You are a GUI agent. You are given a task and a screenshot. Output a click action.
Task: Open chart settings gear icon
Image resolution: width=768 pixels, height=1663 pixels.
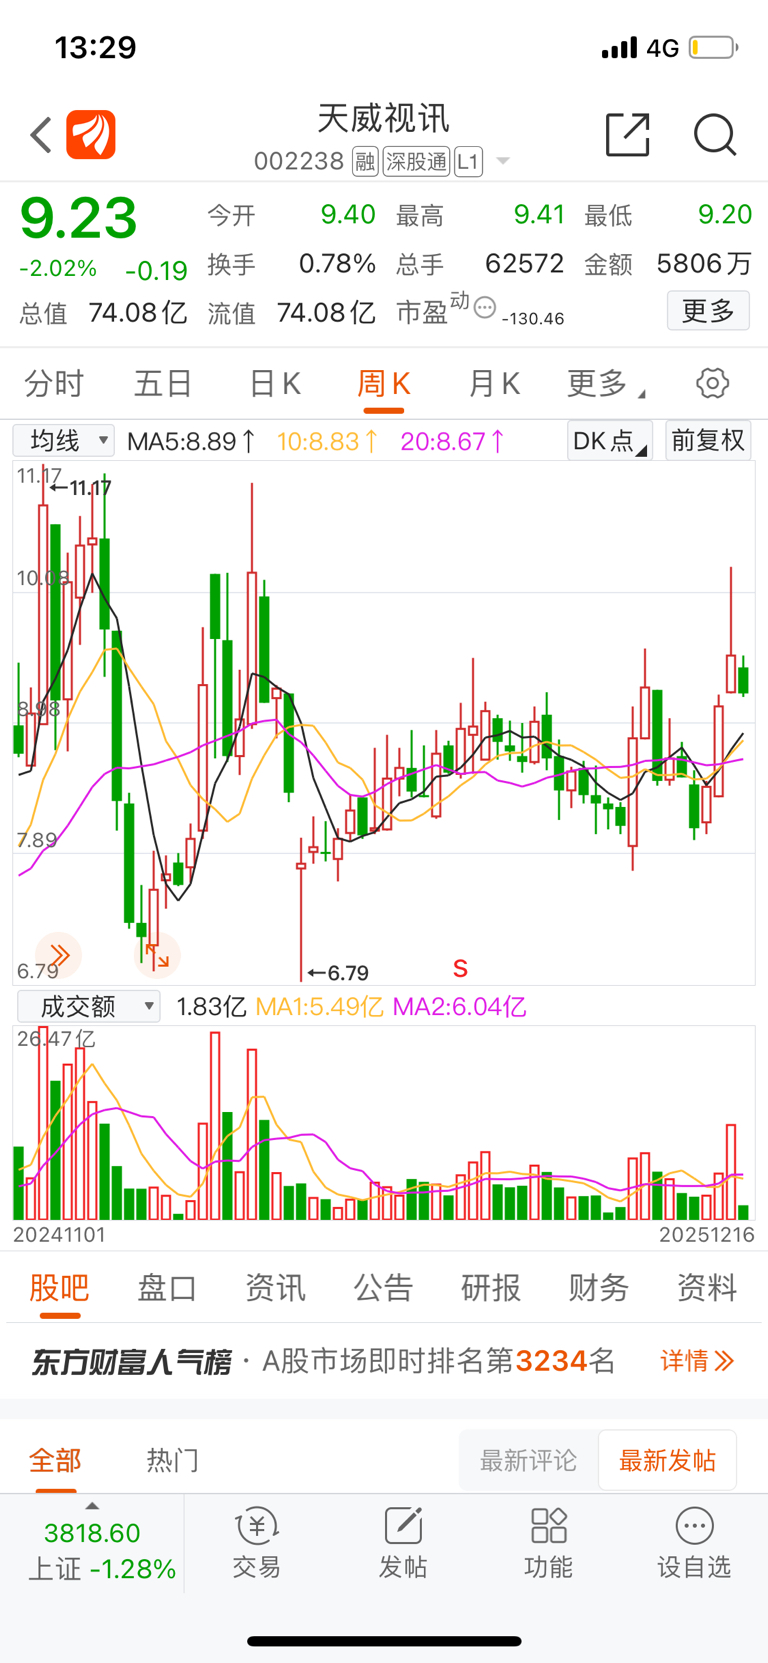tap(712, 383)
